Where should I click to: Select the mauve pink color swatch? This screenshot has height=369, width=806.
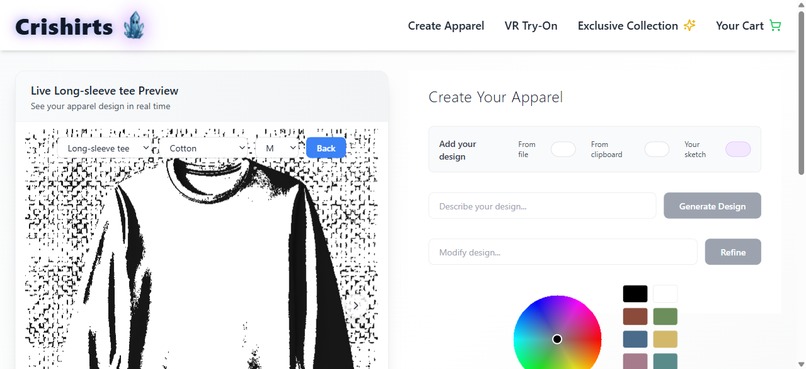635,361
